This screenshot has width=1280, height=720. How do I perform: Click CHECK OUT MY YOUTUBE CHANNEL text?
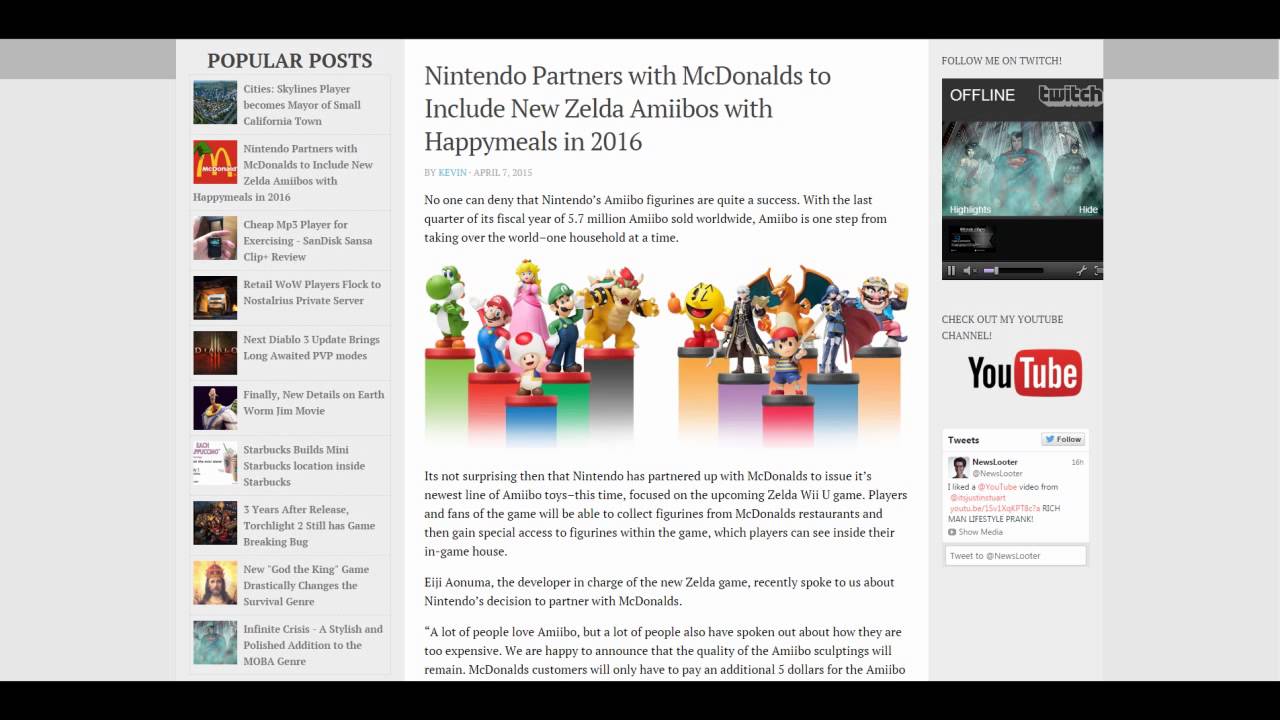[1002, 327]
